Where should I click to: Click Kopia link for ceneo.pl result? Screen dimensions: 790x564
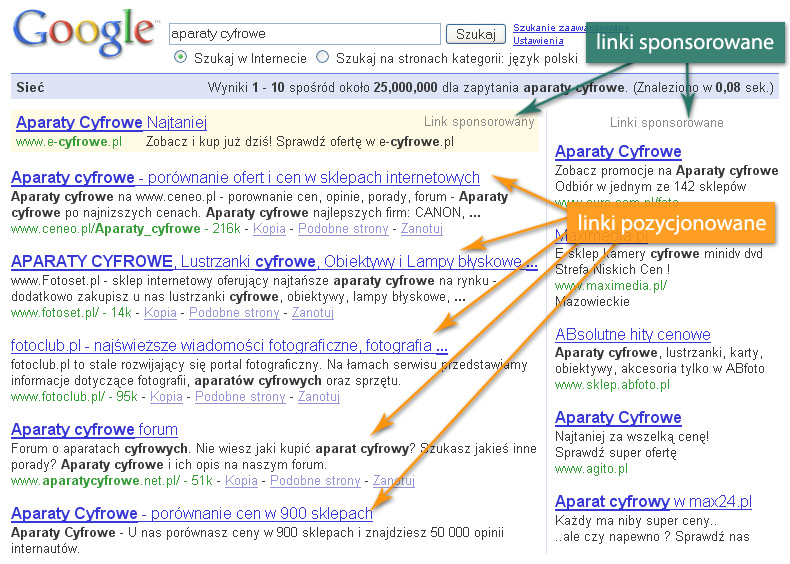pyautogui.click(x=269, y=229)
